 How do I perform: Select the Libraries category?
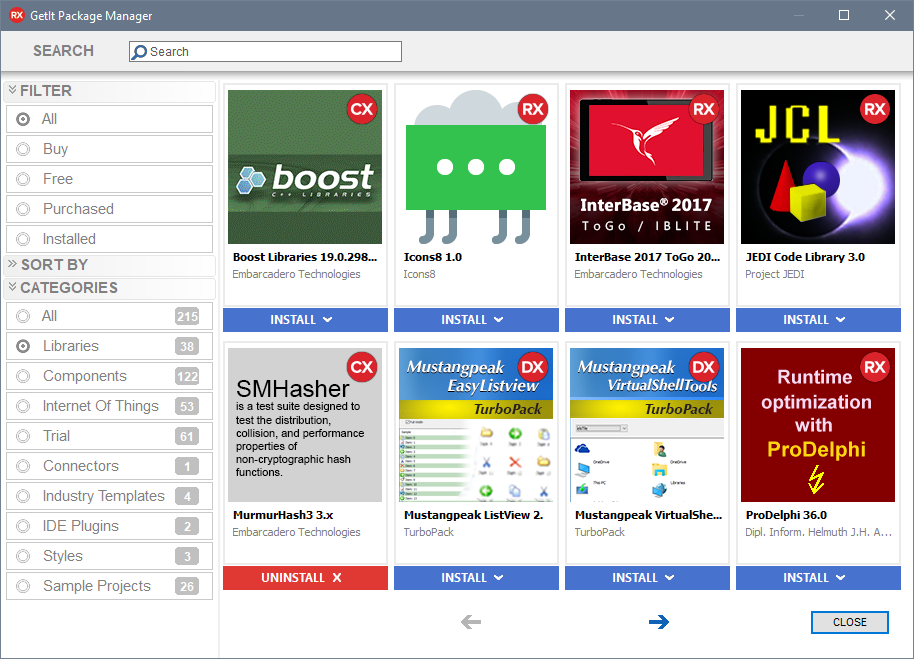tap(110, 346)
